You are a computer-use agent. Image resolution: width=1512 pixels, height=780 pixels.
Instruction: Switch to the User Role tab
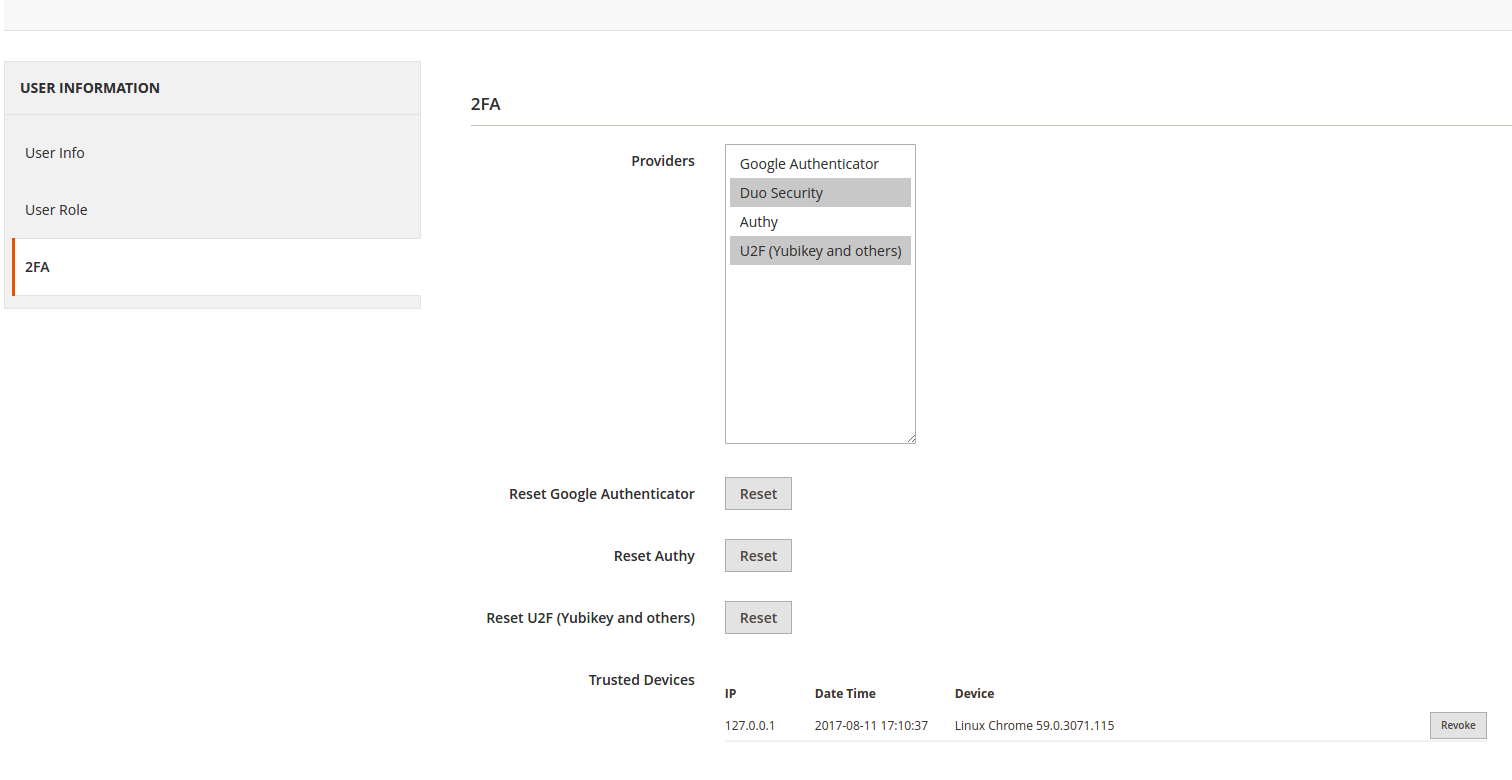56,210
